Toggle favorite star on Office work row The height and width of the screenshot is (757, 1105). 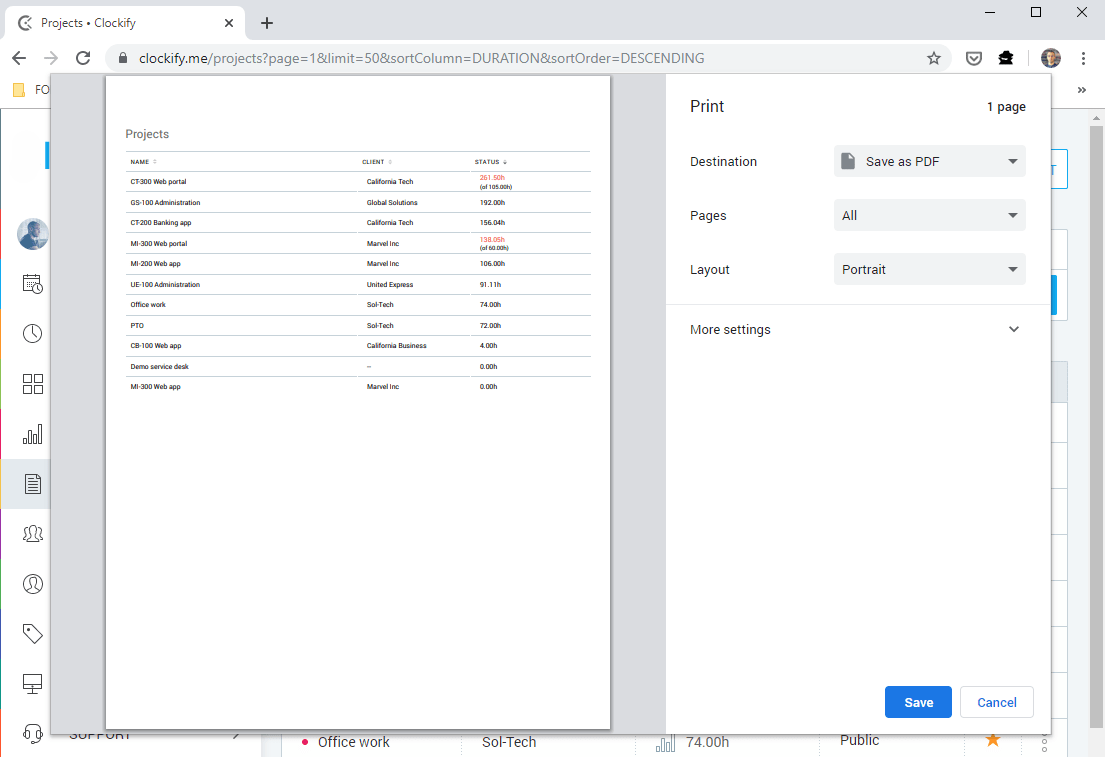click(x=992, y=740)
